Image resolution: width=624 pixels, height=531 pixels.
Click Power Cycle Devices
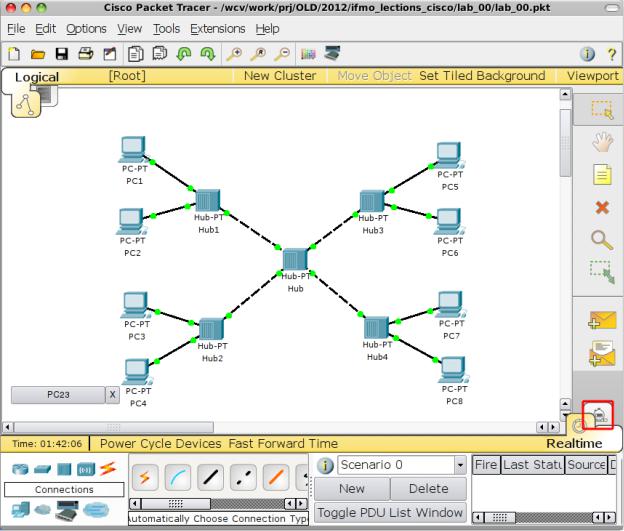pyautogui.click(x=160, y=443)
